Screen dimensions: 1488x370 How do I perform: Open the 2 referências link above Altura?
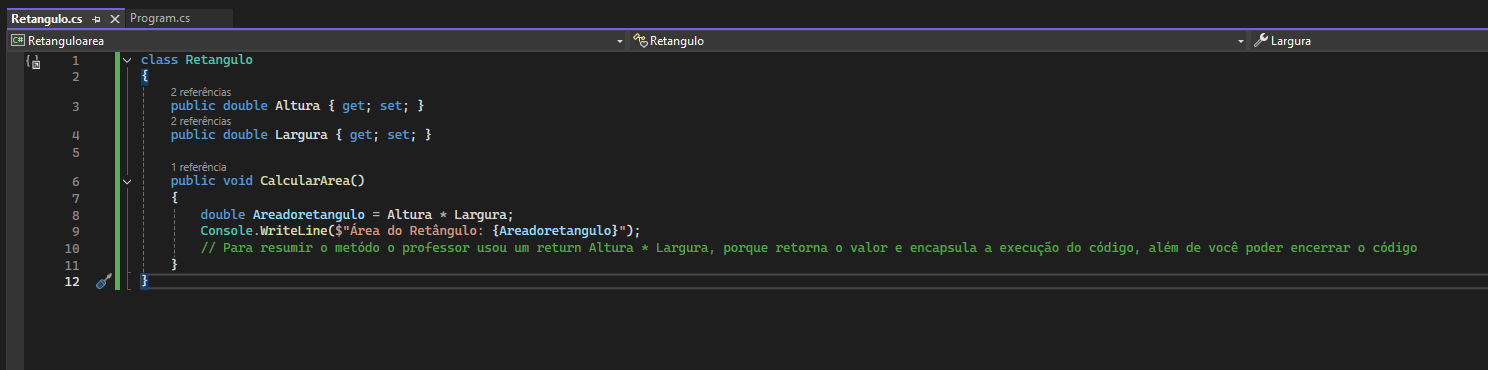point(201,92)
